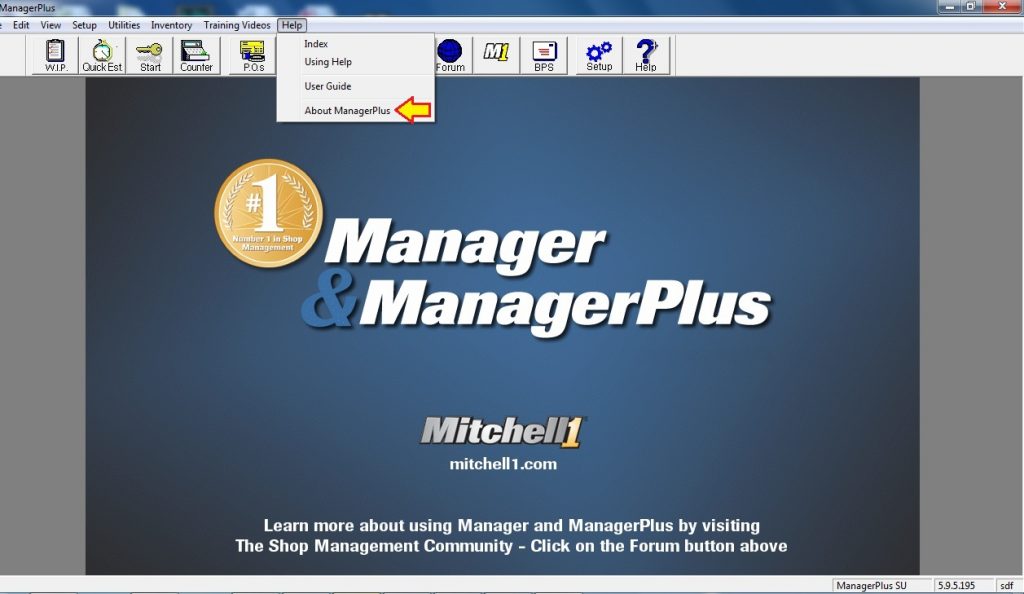This screenshot has width=1024, height=594.
Task: Click the Quick Est stopwatch icon
Action: click(102, 55)
